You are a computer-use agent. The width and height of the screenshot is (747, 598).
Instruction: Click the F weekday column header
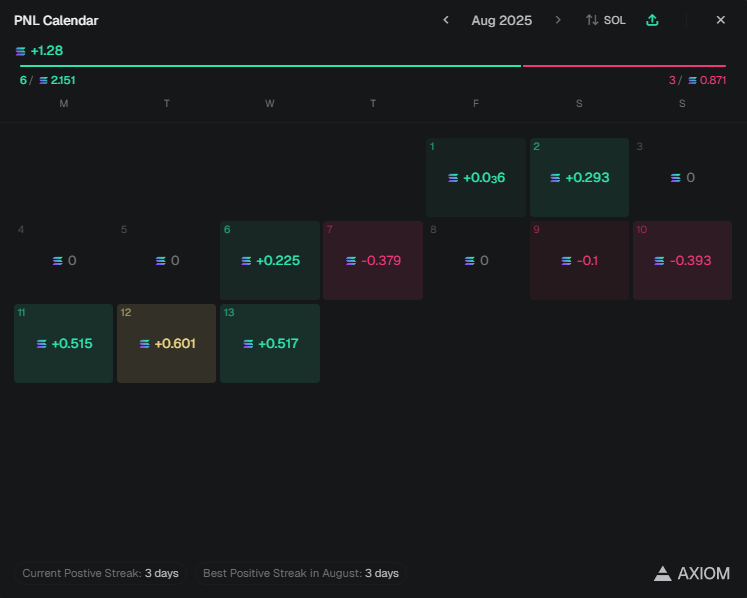[x=476, y=103]
